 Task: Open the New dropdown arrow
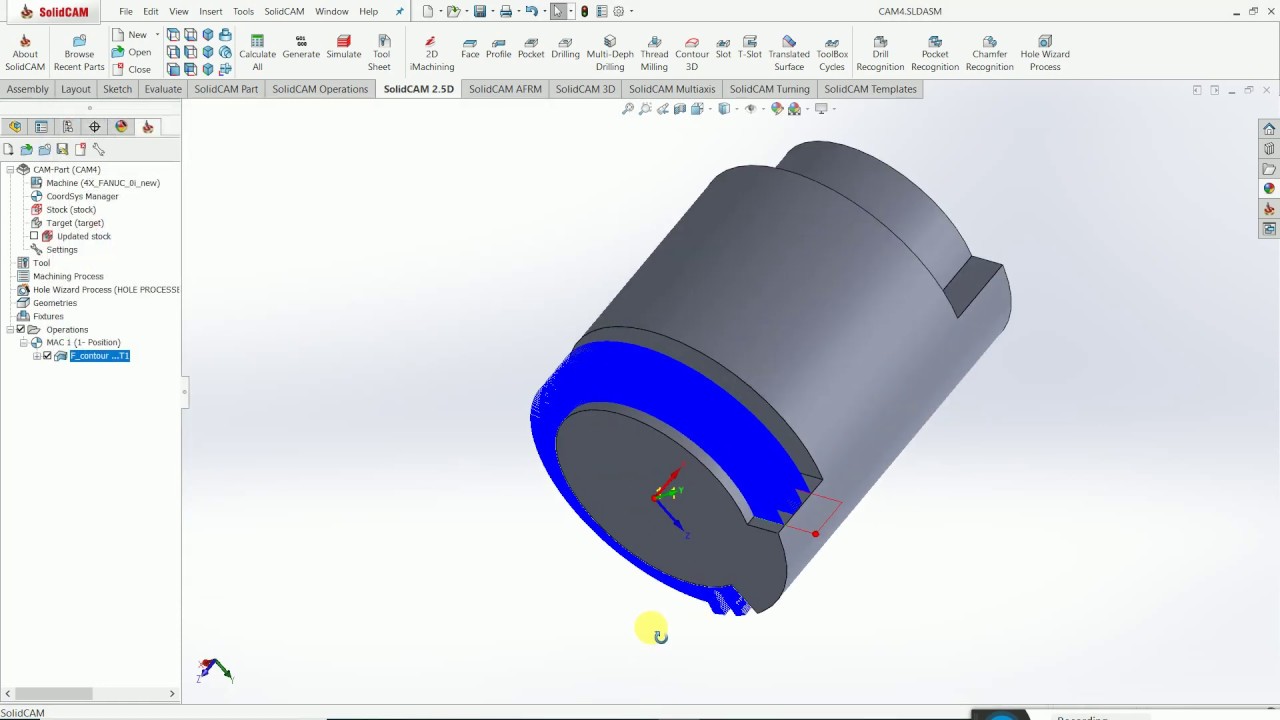pos(157,35)
